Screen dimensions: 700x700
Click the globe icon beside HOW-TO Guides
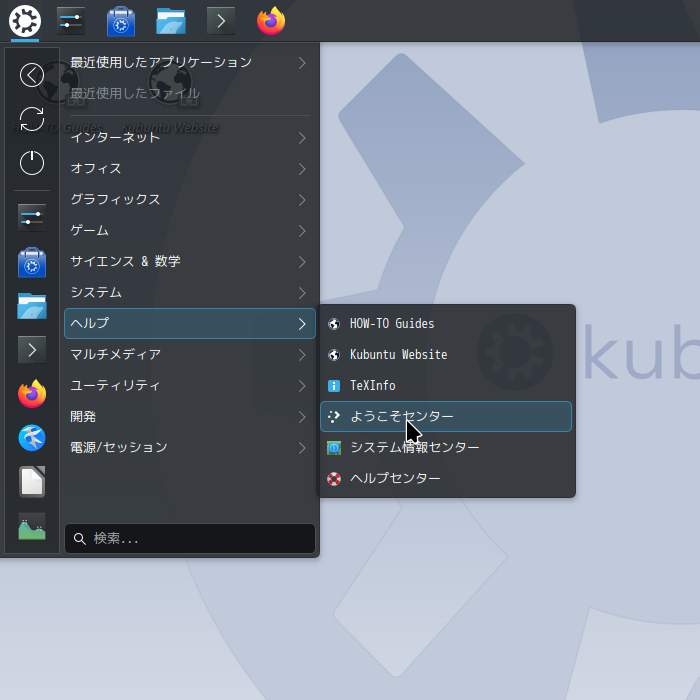[334, 324]
